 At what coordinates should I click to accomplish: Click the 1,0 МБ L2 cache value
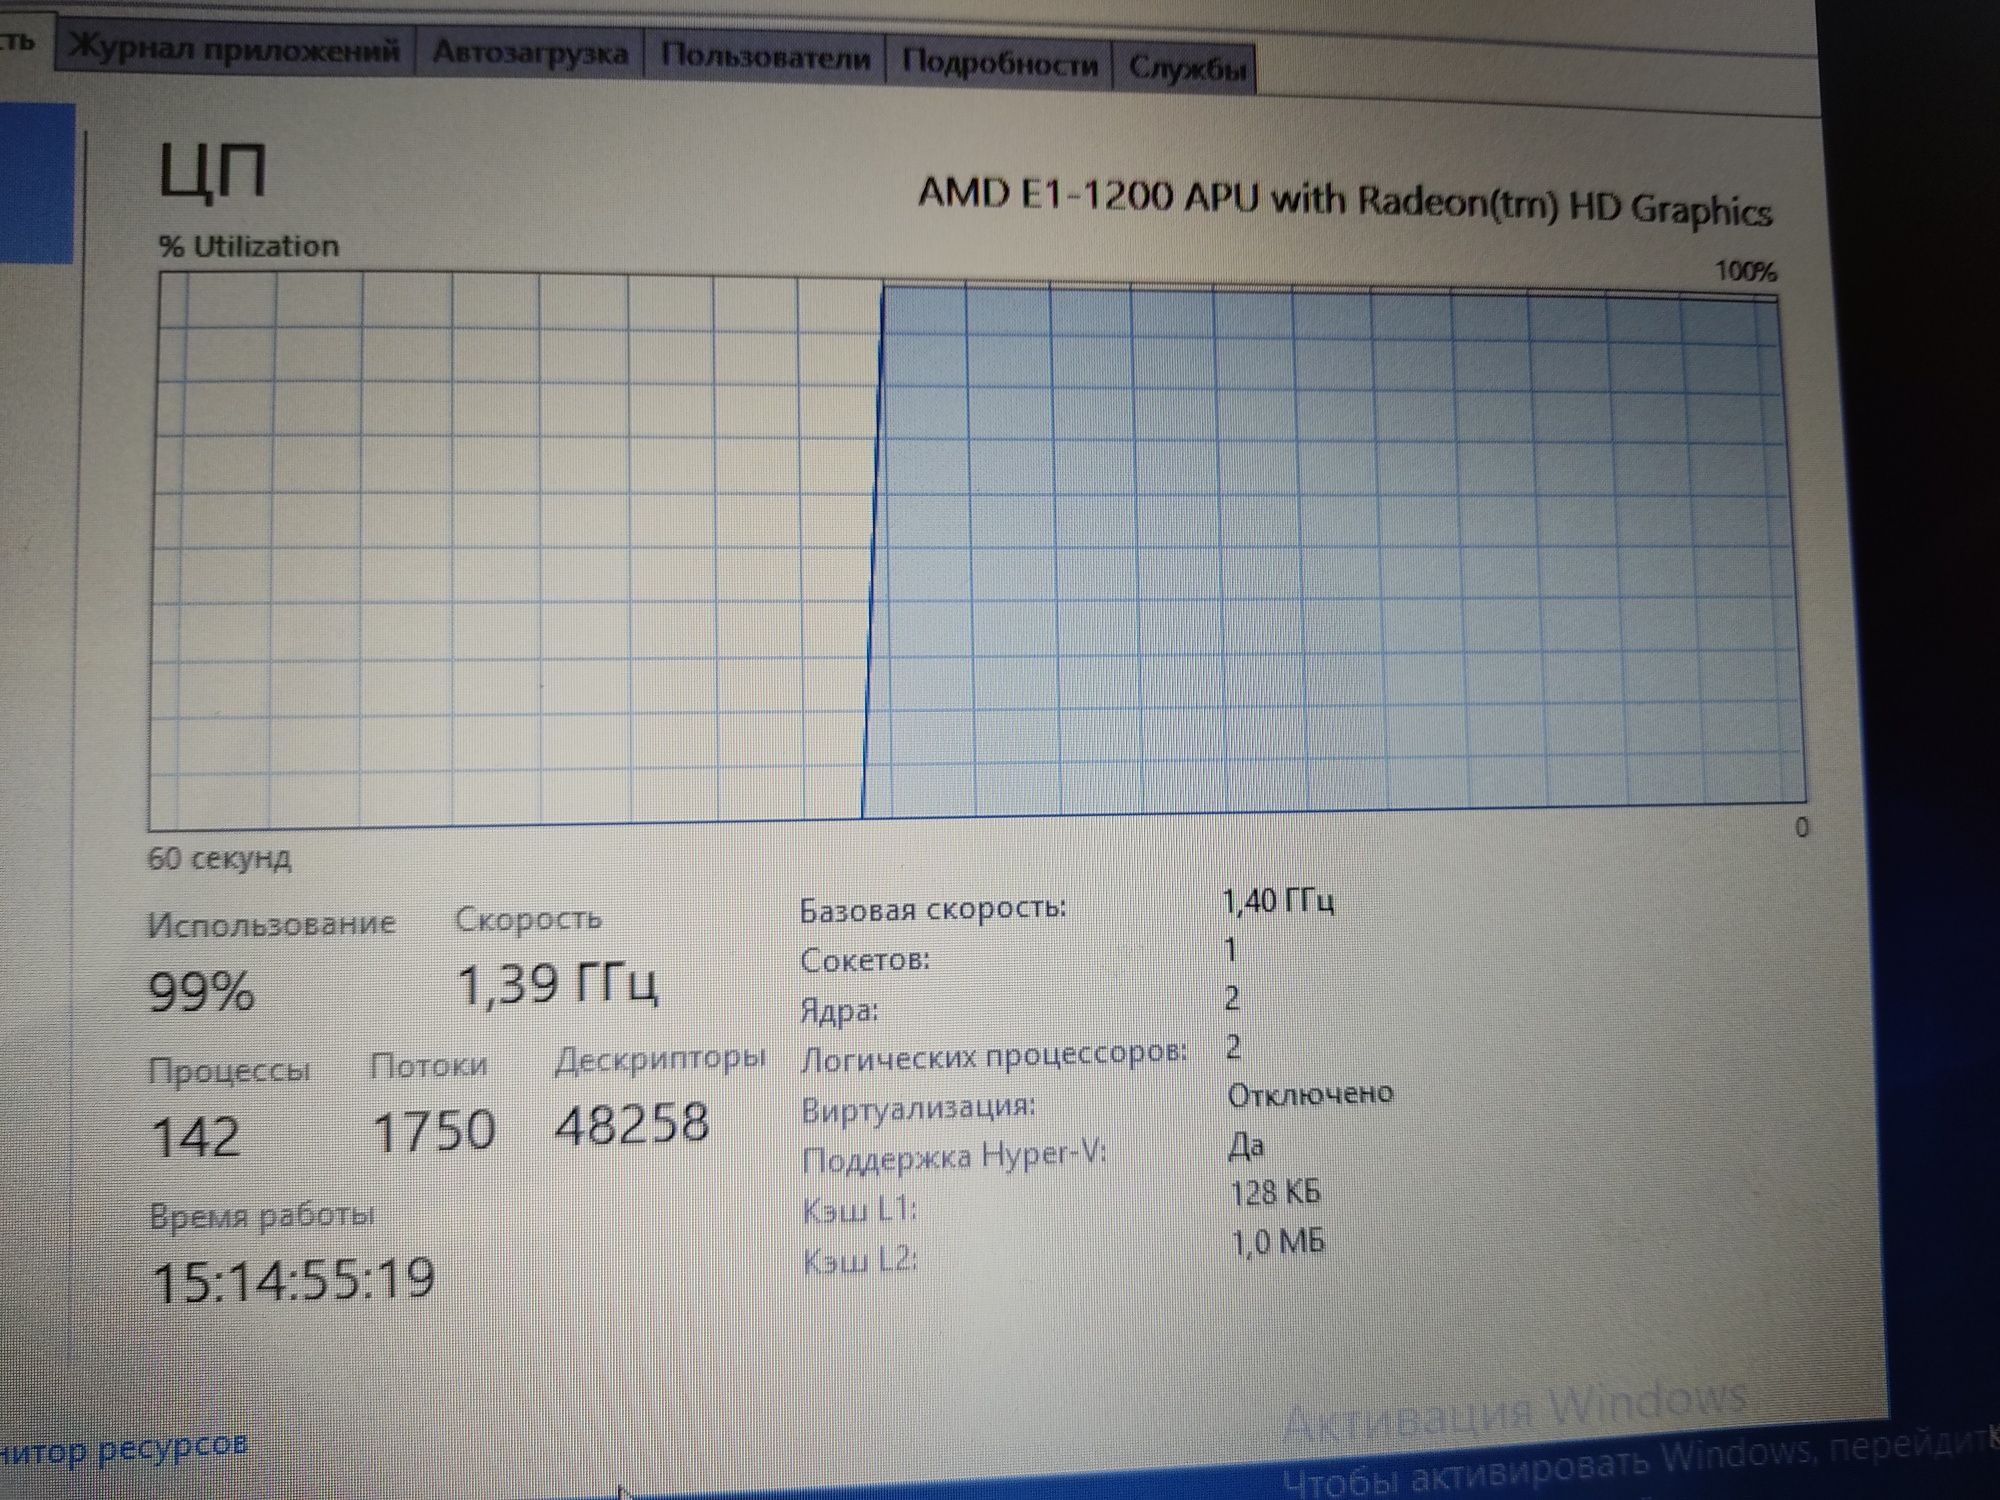[x=1278, y=1242]
